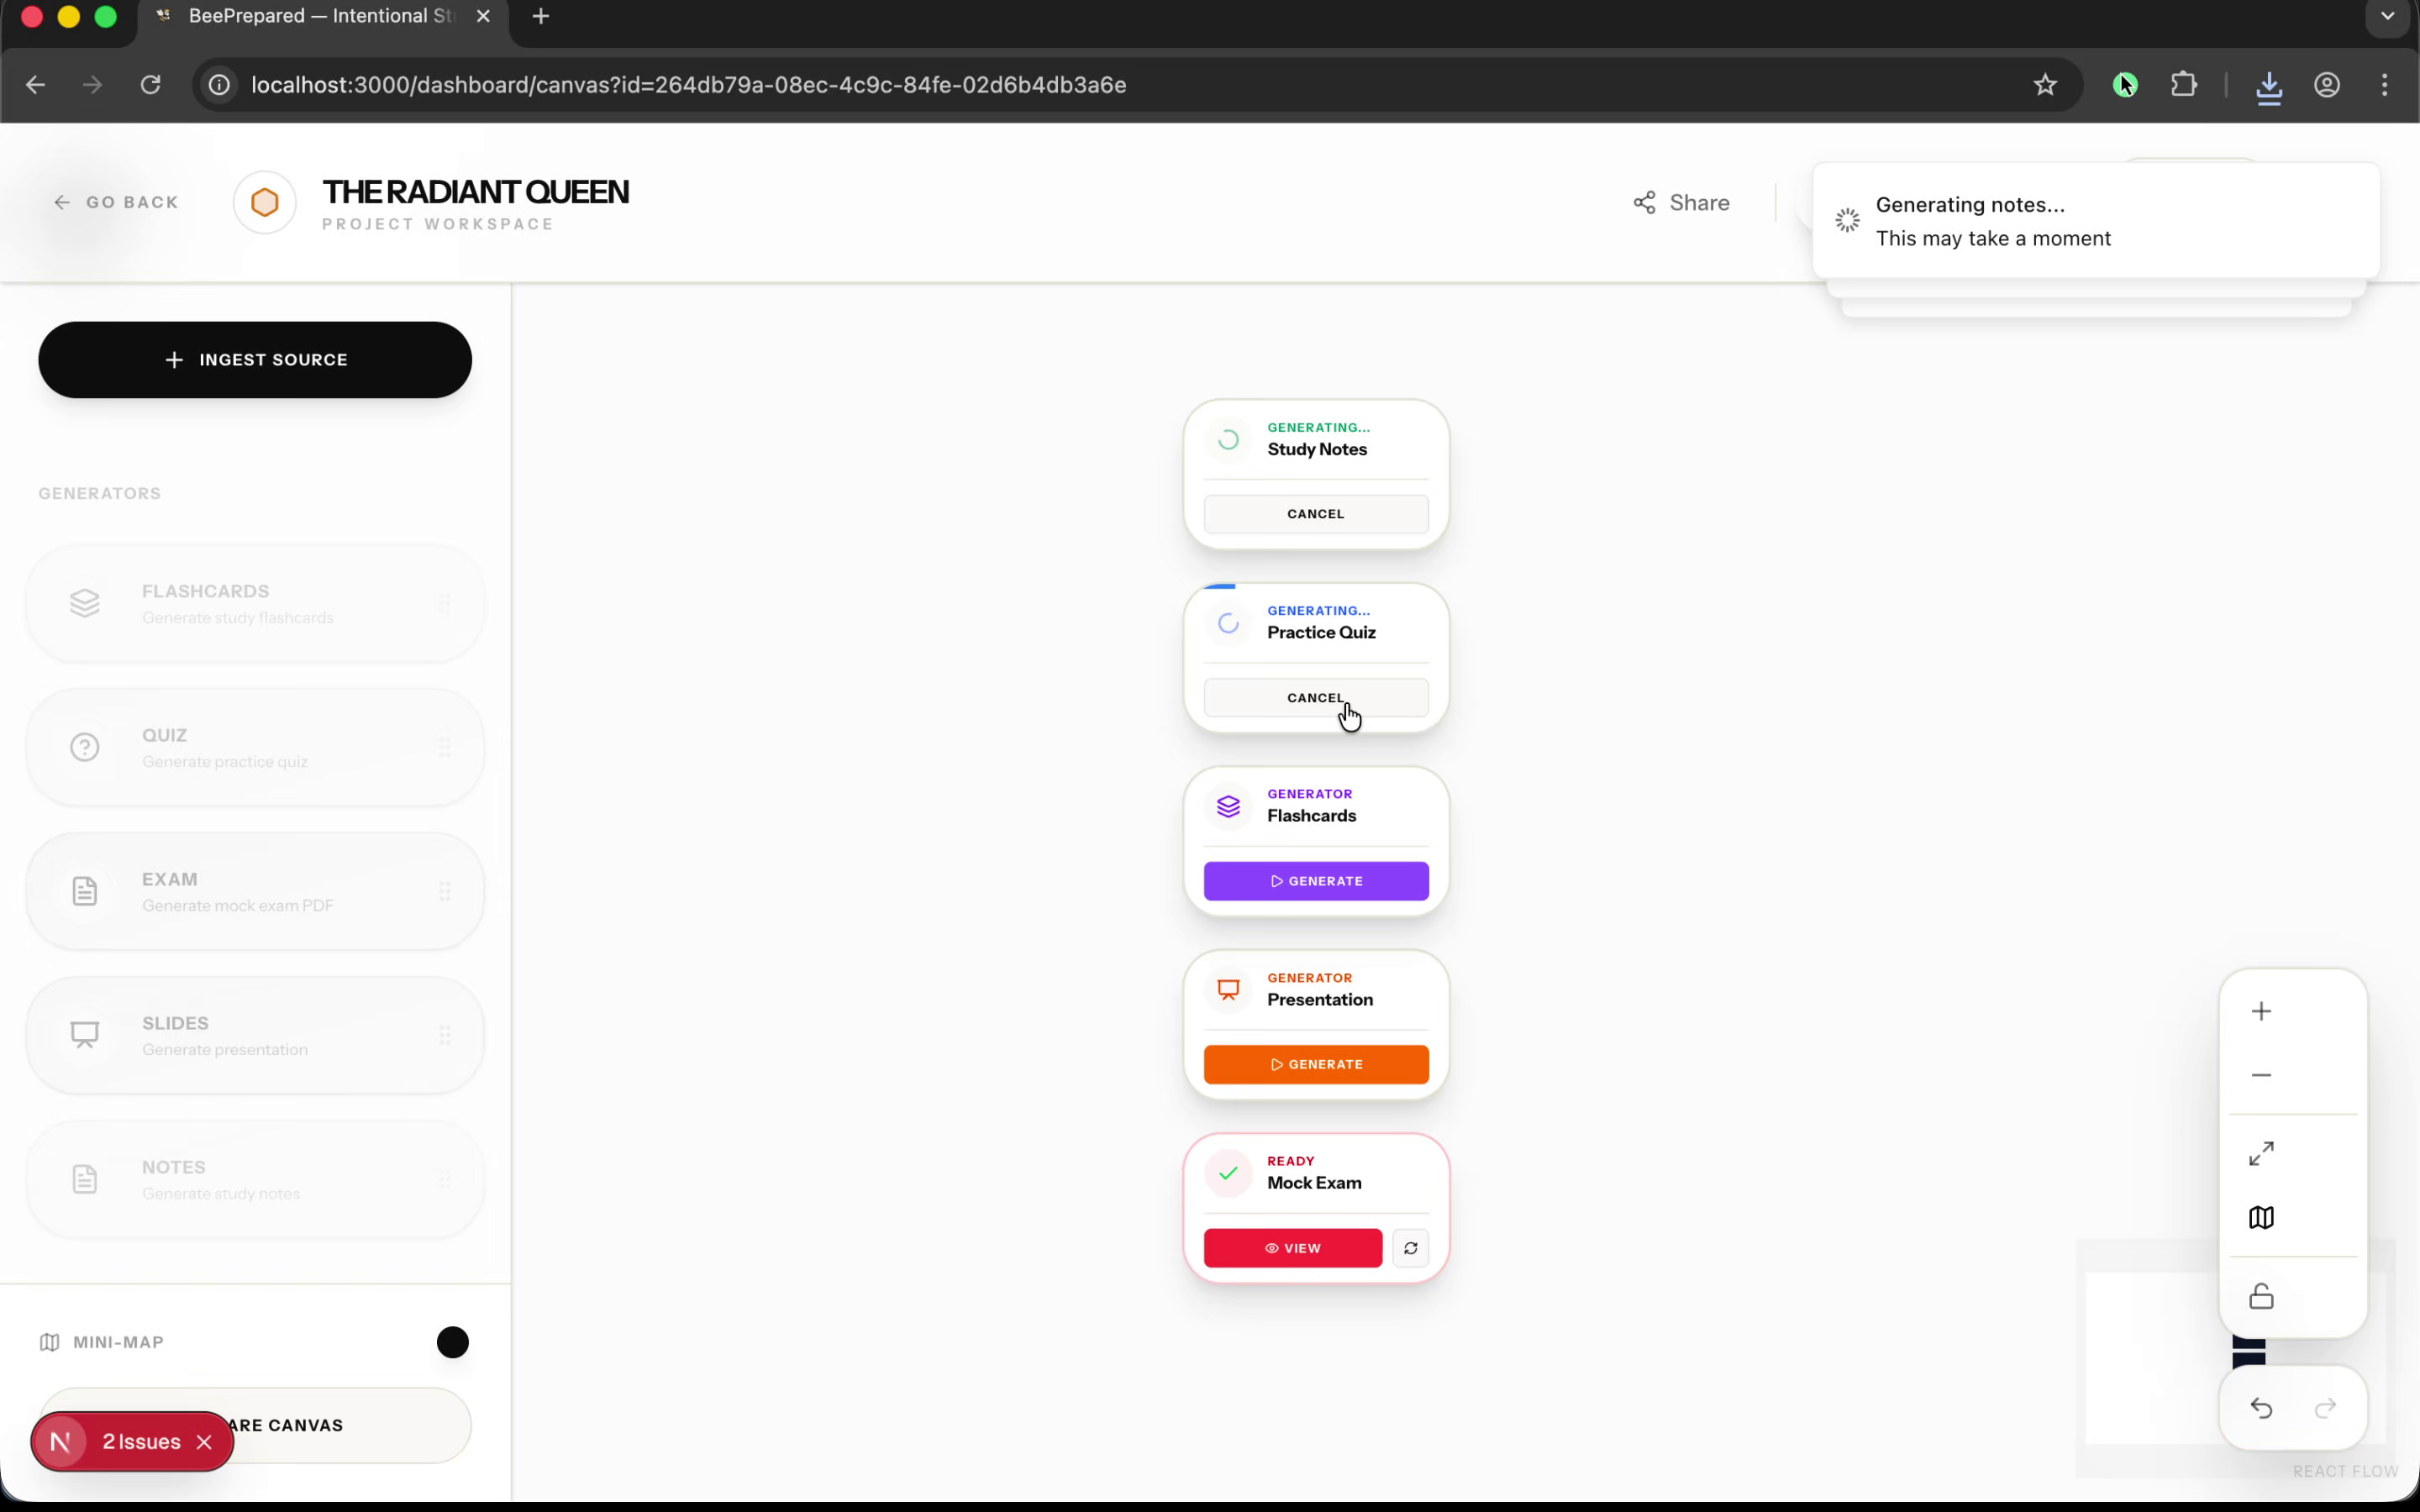Viewport: 2420px width, 1512px height.
Task: Toggle the canvas lock icon
Action: (2260, 1296)
